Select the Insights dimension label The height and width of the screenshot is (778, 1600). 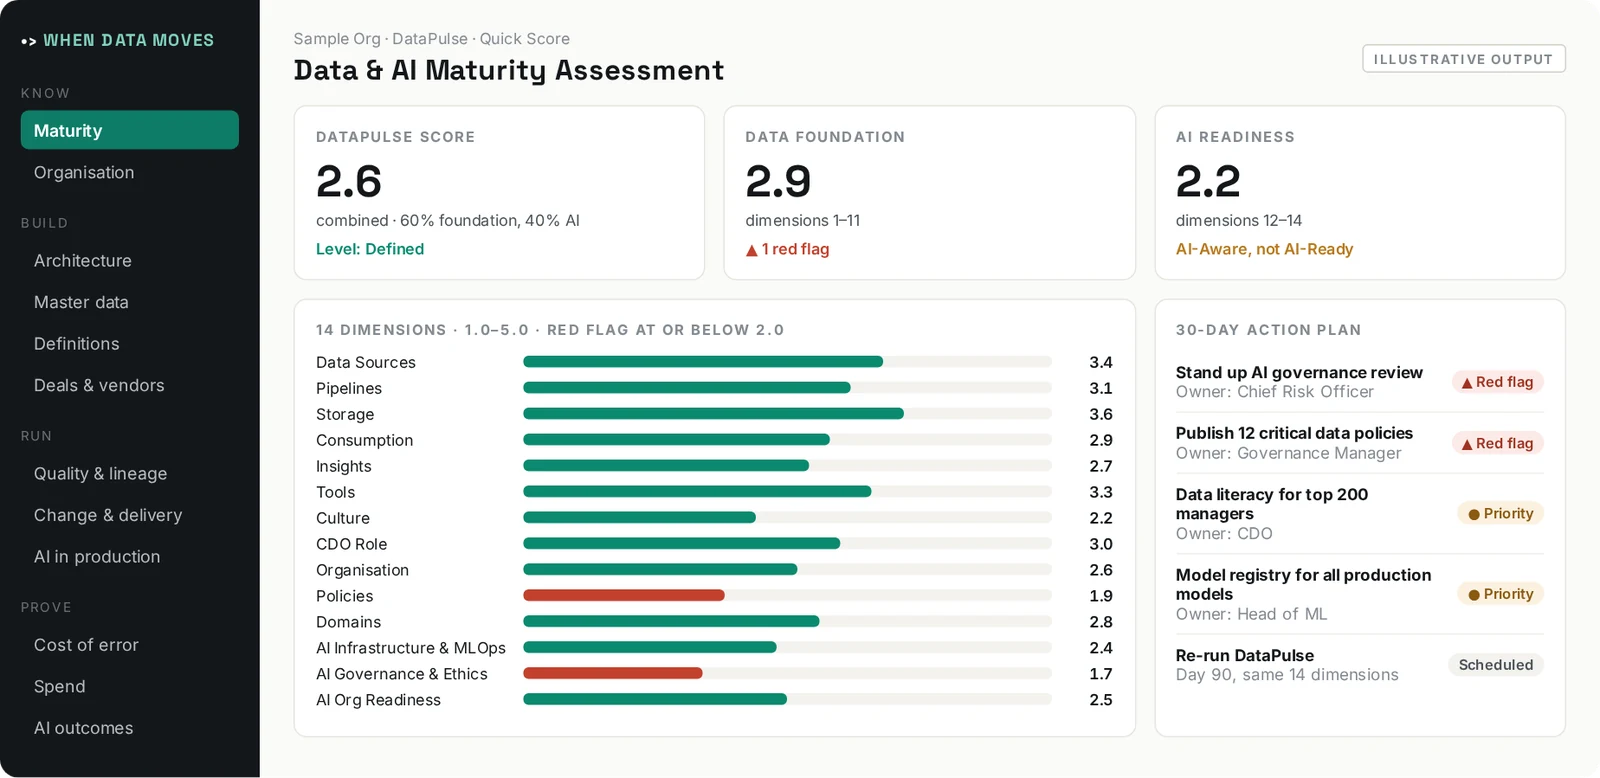point(344,466)
